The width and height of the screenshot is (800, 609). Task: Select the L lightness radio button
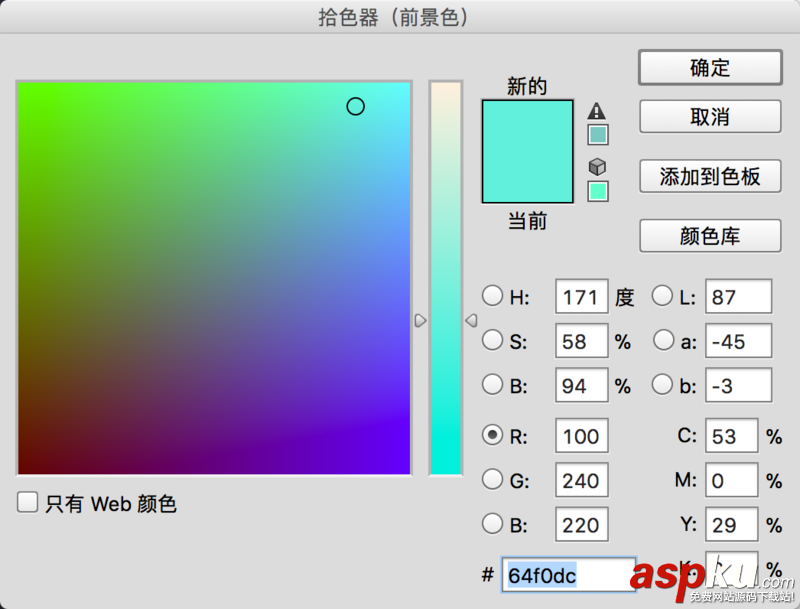click(663, 296)
